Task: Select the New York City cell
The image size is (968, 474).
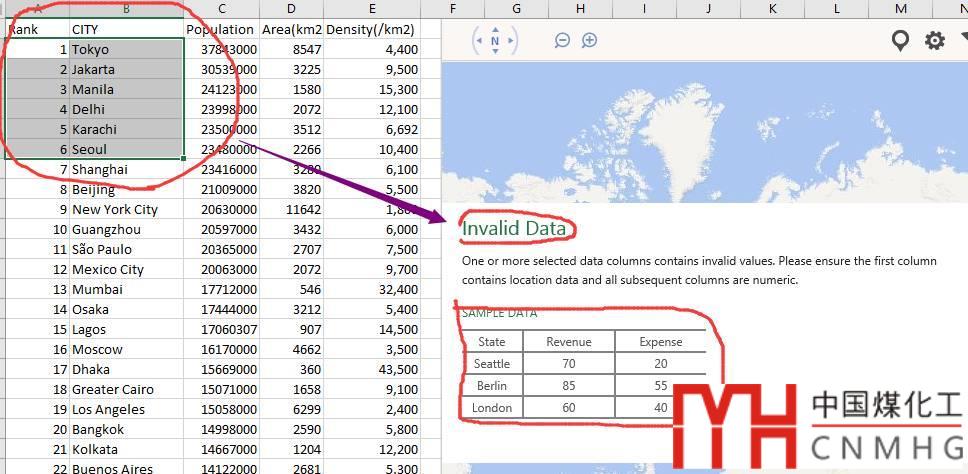Action: point(126,209)
